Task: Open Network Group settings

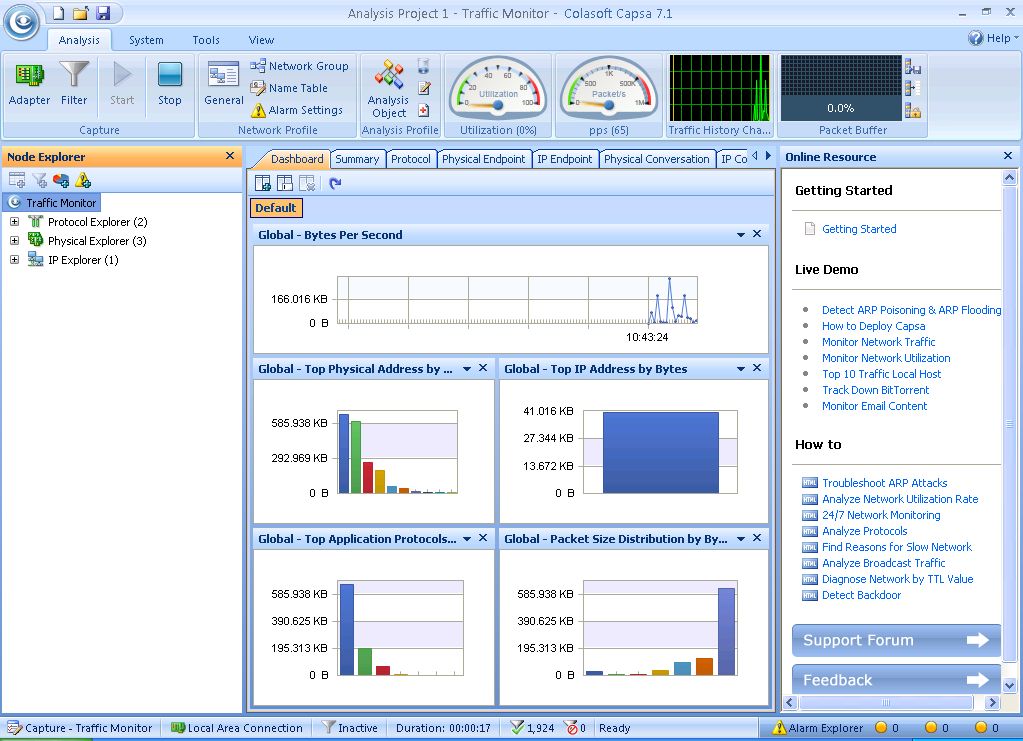Action: [x=299, y=66]
